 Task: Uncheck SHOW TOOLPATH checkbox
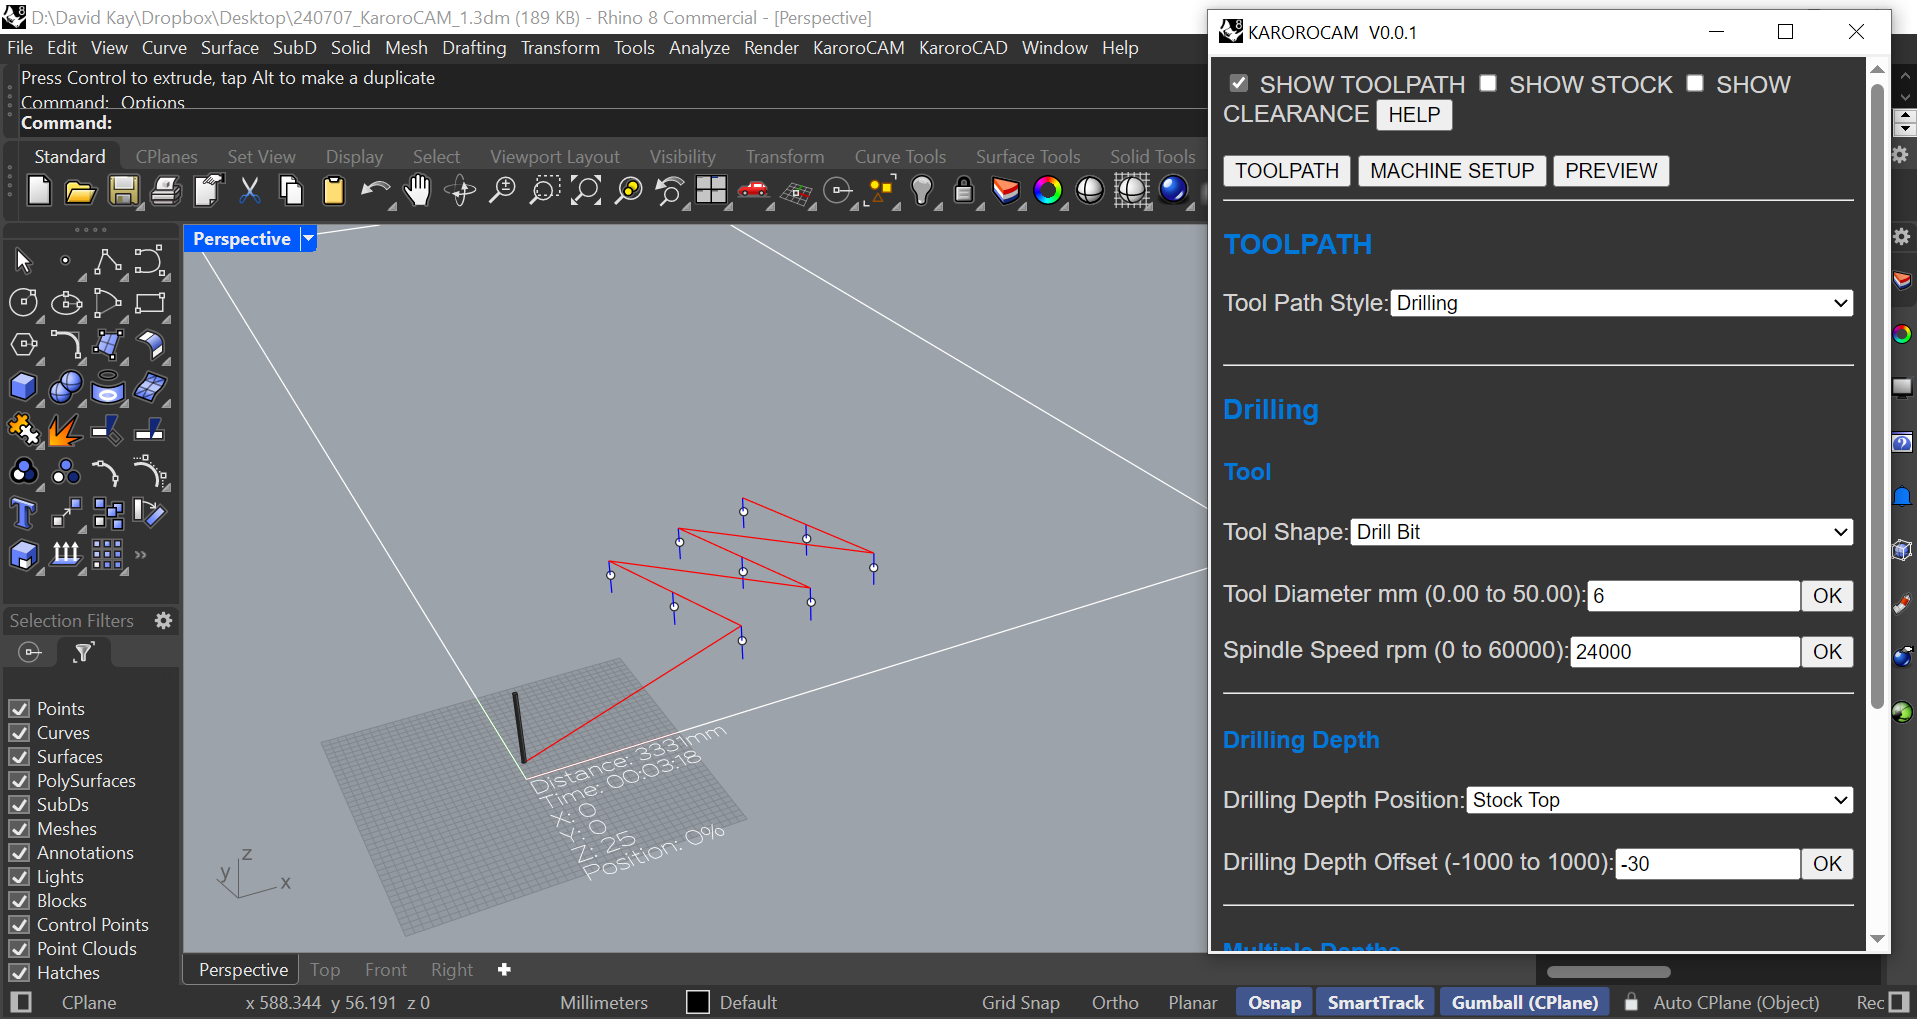[x=1239, y=83]
